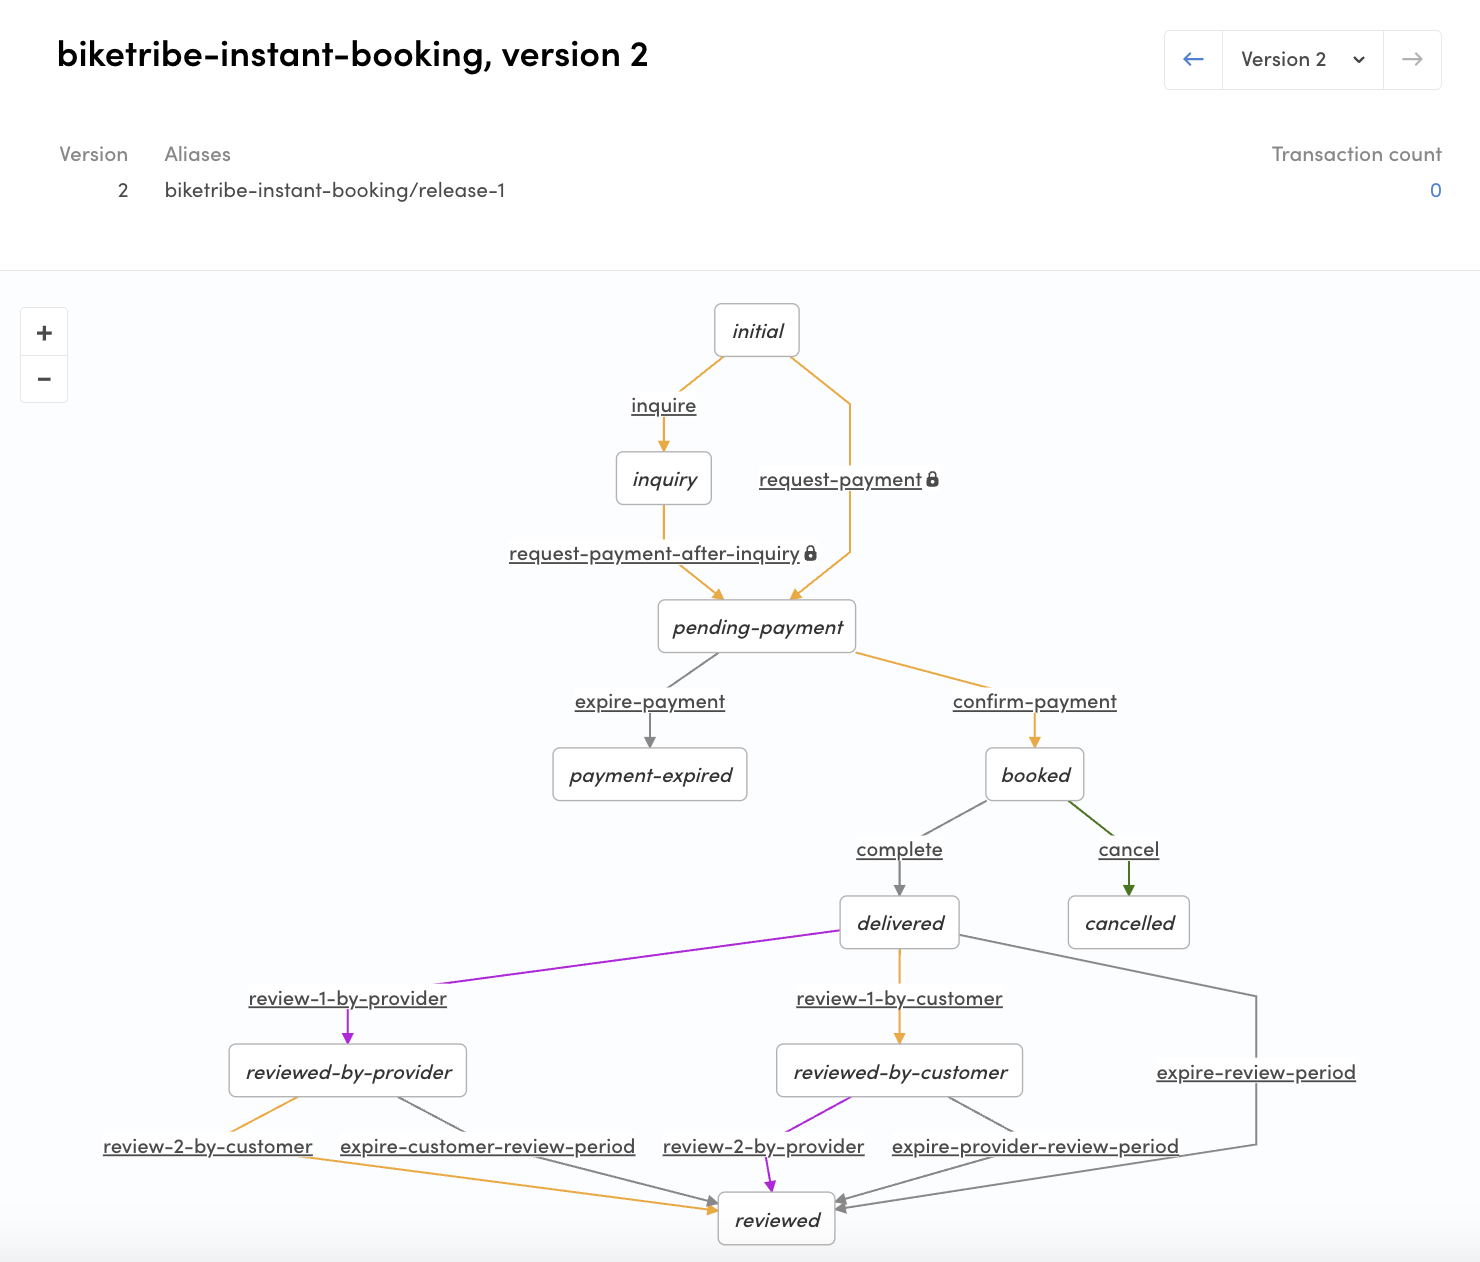Viewport: 1480px width, 1262px height.
Task: Click the review-1-by-provider transition
Action: [x=347, y=998]
